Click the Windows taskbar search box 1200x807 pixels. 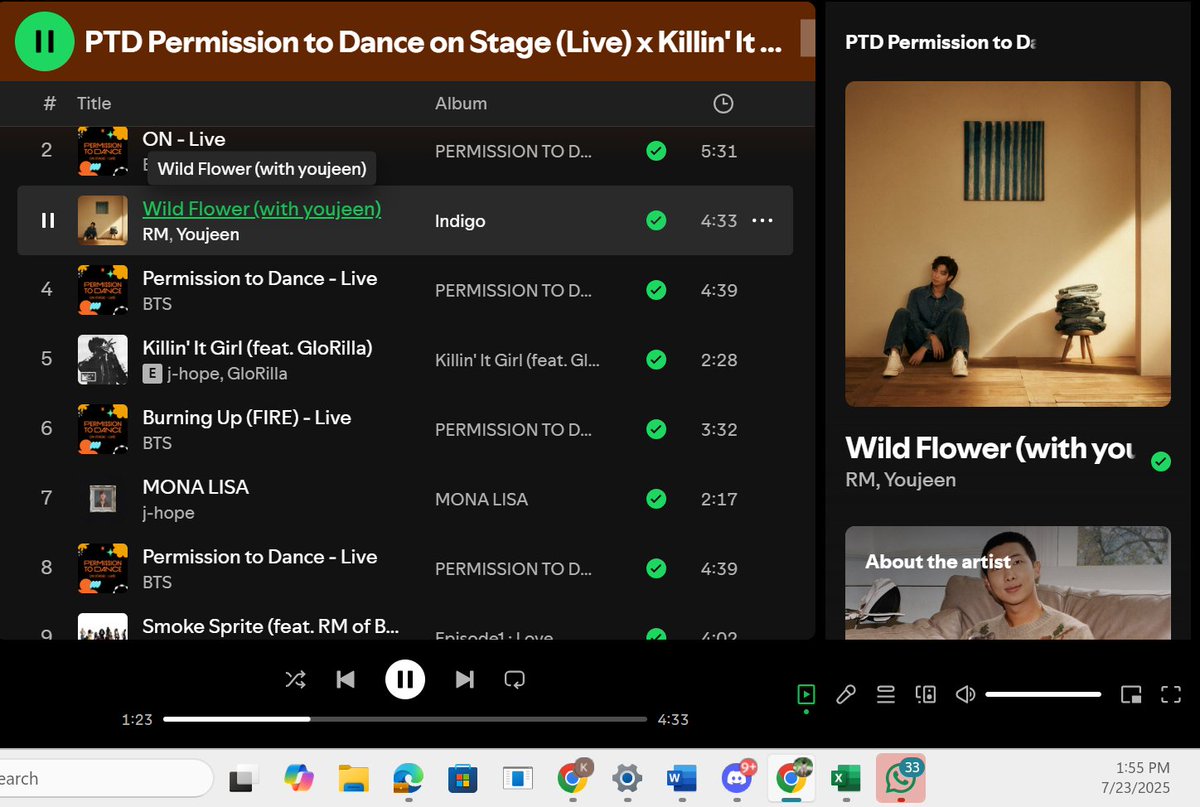pos(105,778)
